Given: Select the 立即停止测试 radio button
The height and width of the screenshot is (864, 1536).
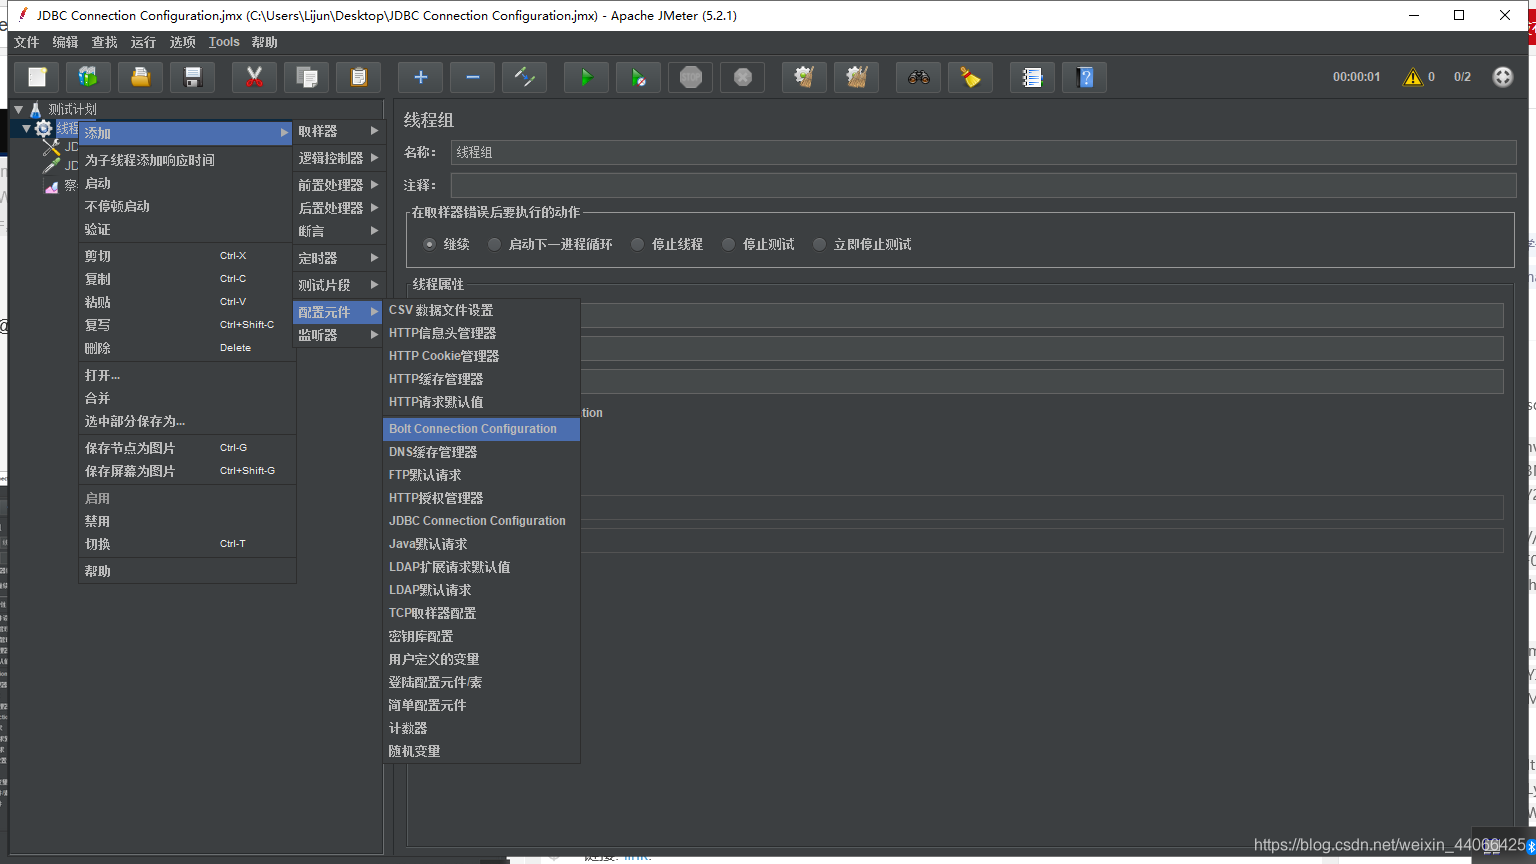Looking at the screenshot, I should 819,244.
